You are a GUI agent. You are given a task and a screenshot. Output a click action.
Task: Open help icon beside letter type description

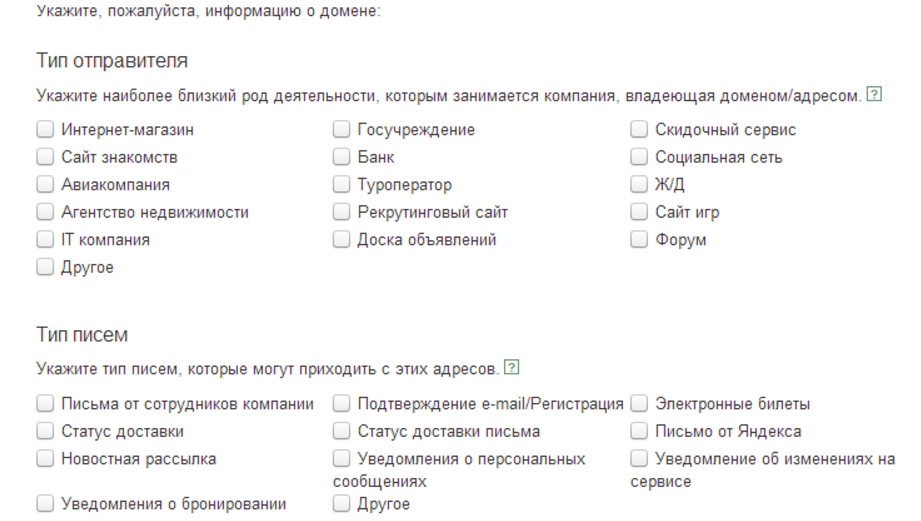click(x=512, y=368)
